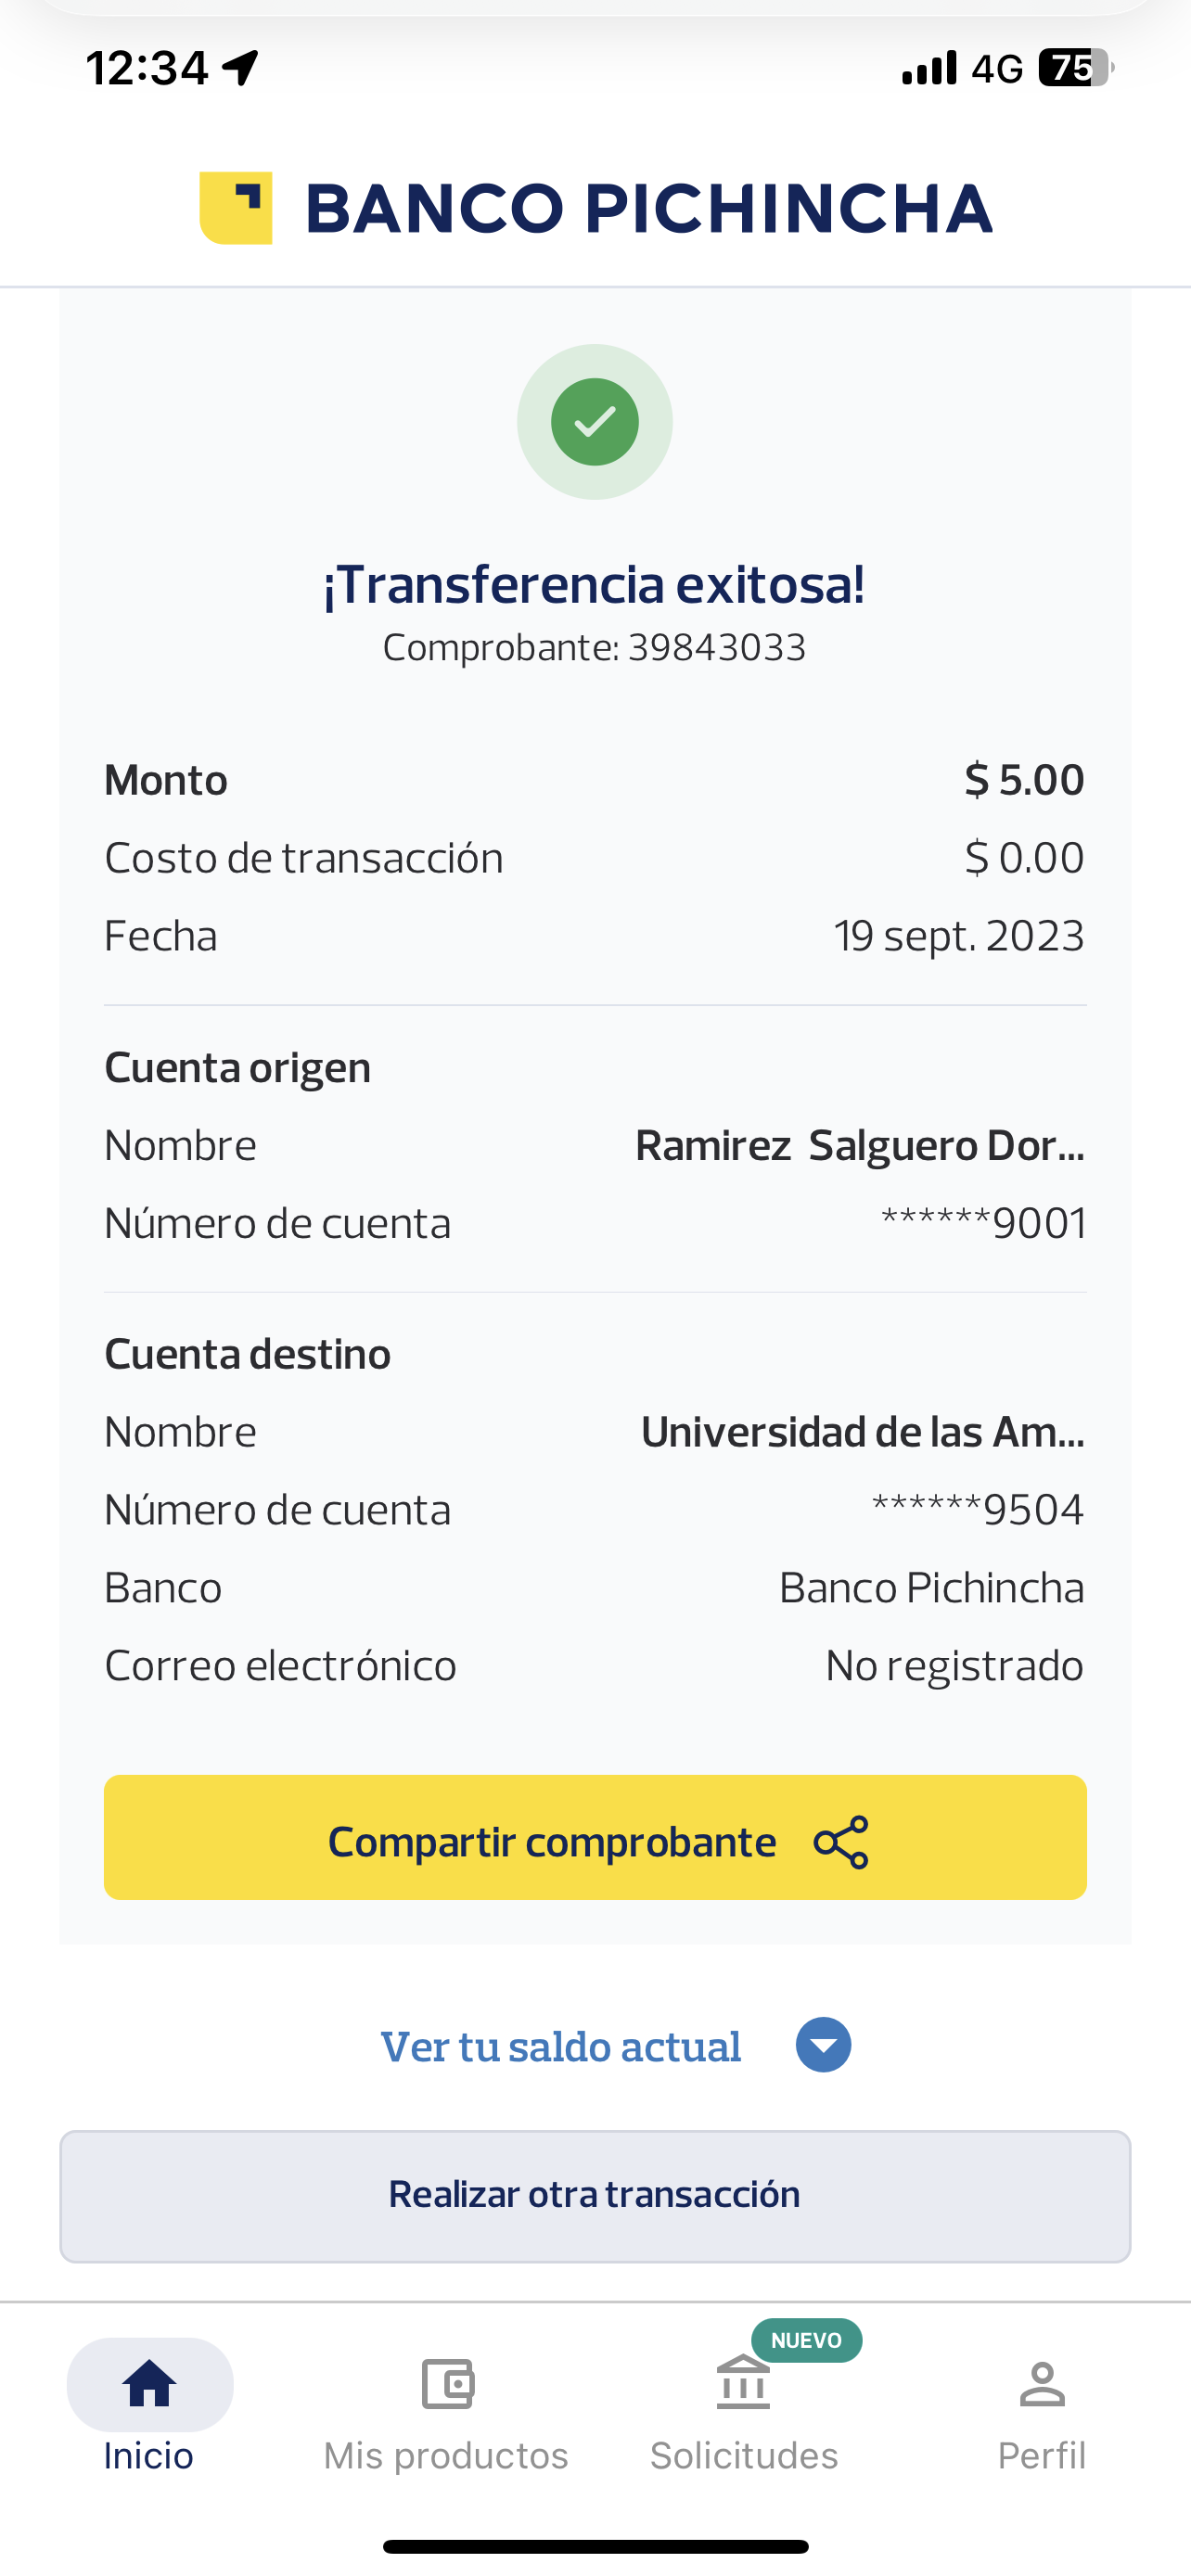Tap the Solicitudes bank building icon
This screenshot has width=1191, height=2576.
pos(743,2384)
